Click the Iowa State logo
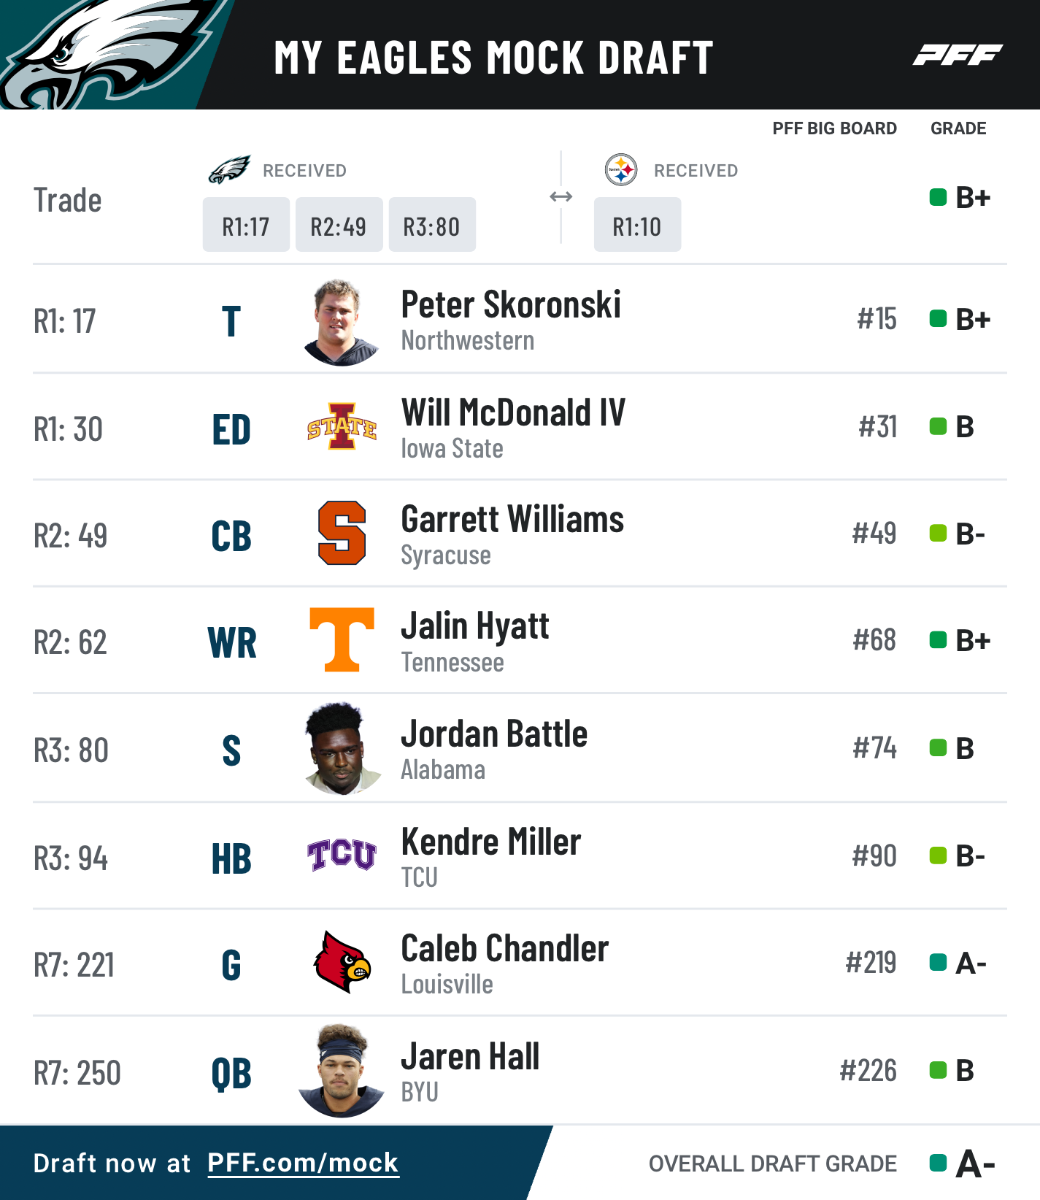Image resolution: width=1040 pixels, height=1200 pixels. point(342,428)
